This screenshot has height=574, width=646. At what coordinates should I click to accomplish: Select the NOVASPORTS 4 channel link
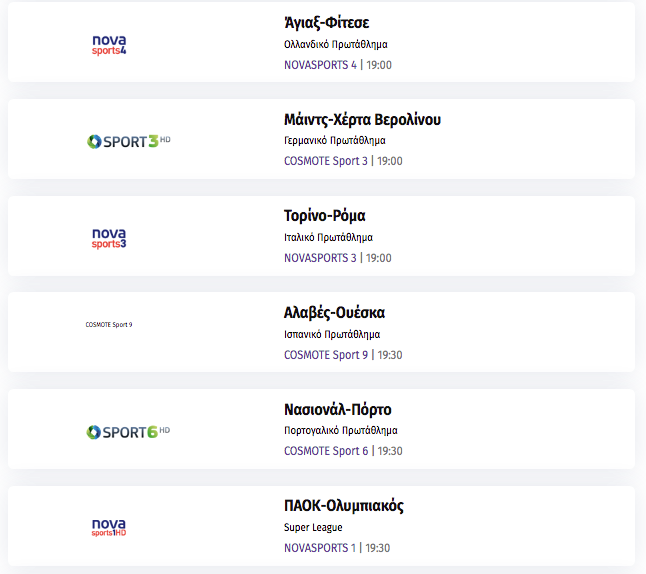coord(320,65)
